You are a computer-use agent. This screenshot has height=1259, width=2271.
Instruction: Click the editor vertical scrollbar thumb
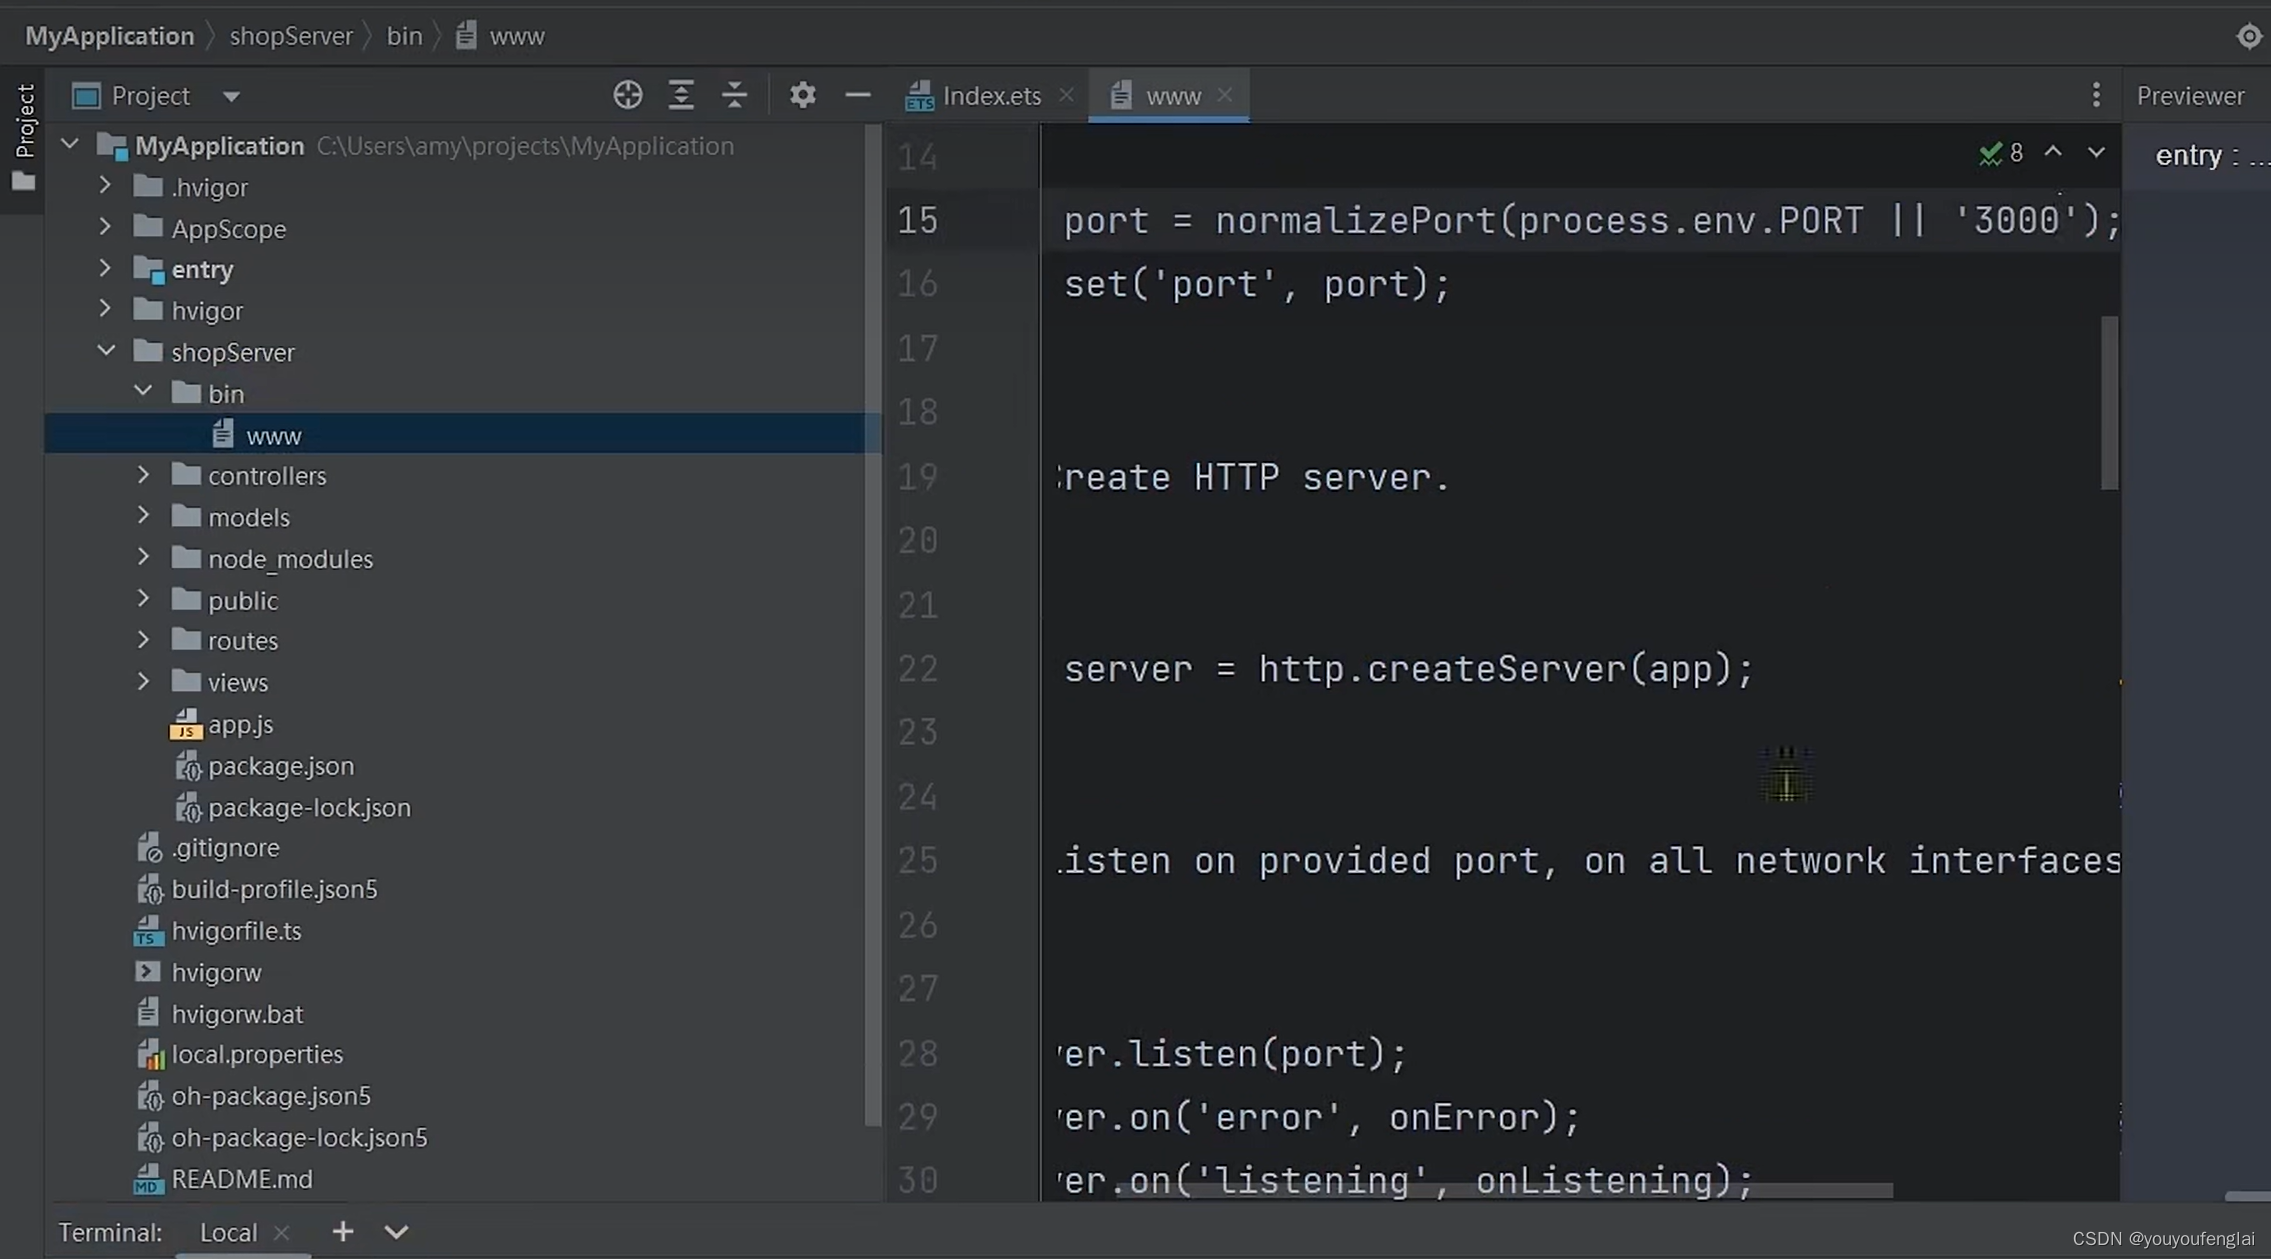[2109, 402]
